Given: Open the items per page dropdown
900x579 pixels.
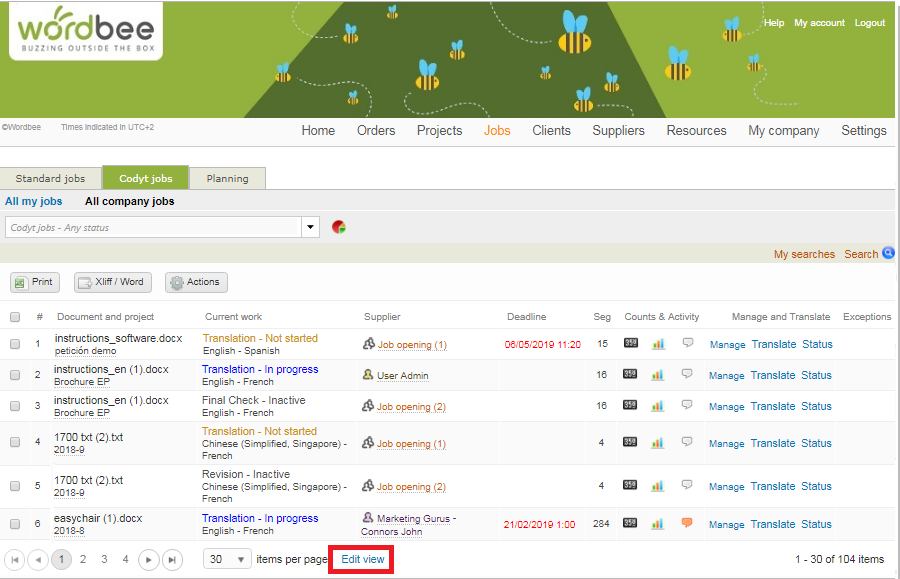Looking at the screenshot, I should coord(227,558).
